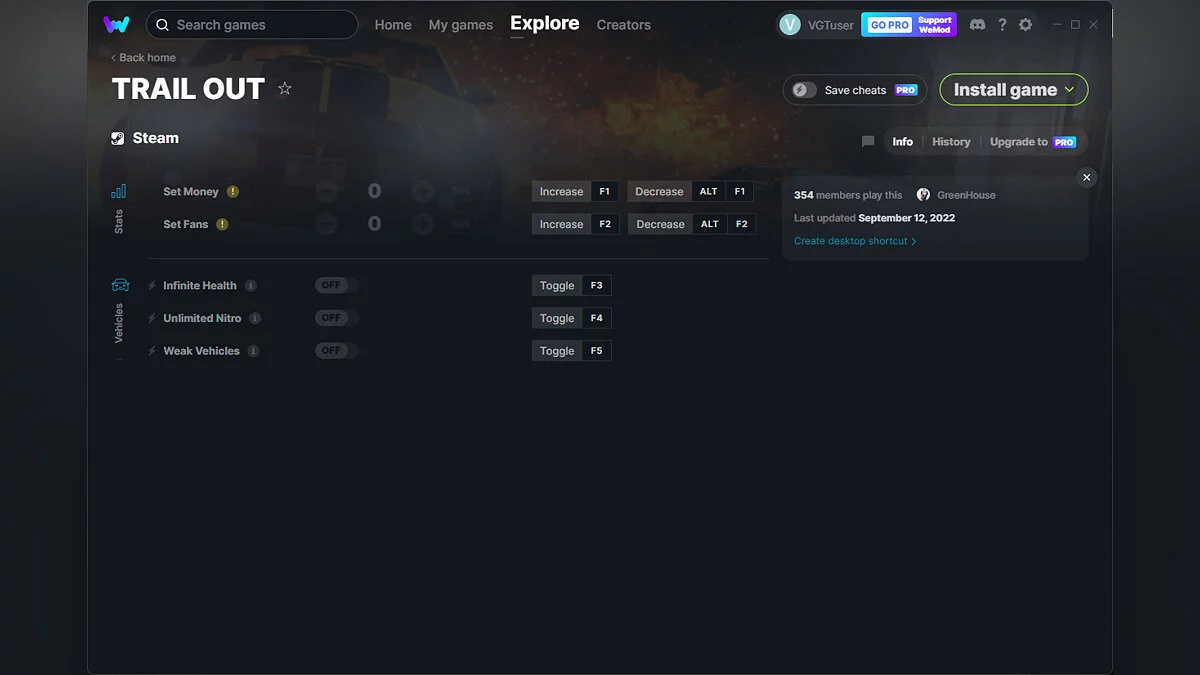Viewport: 1200px width, 675px height.
Task: Click the Set Money warning icon
Action: pos(233,192)
